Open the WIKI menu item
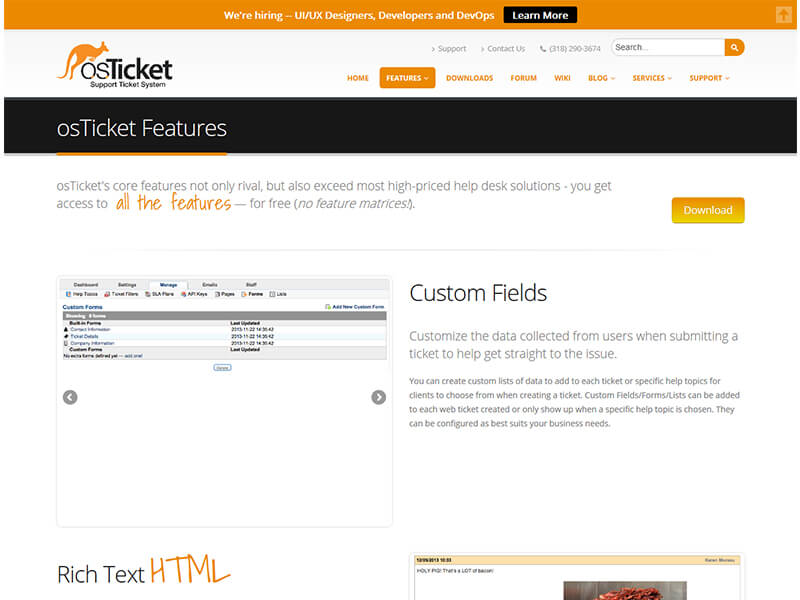Viewport: 800px width, 600px height. click(x=562, y=78)
